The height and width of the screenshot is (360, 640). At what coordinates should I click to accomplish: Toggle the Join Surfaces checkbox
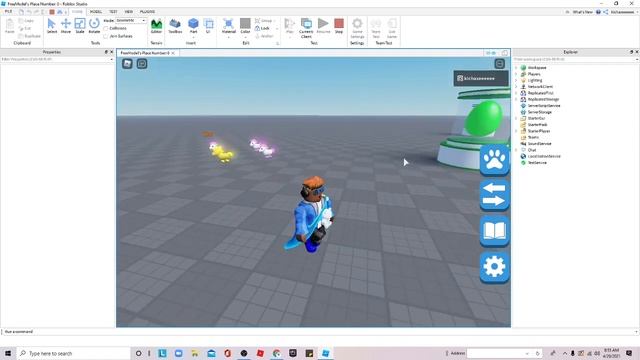pos(106,36)
